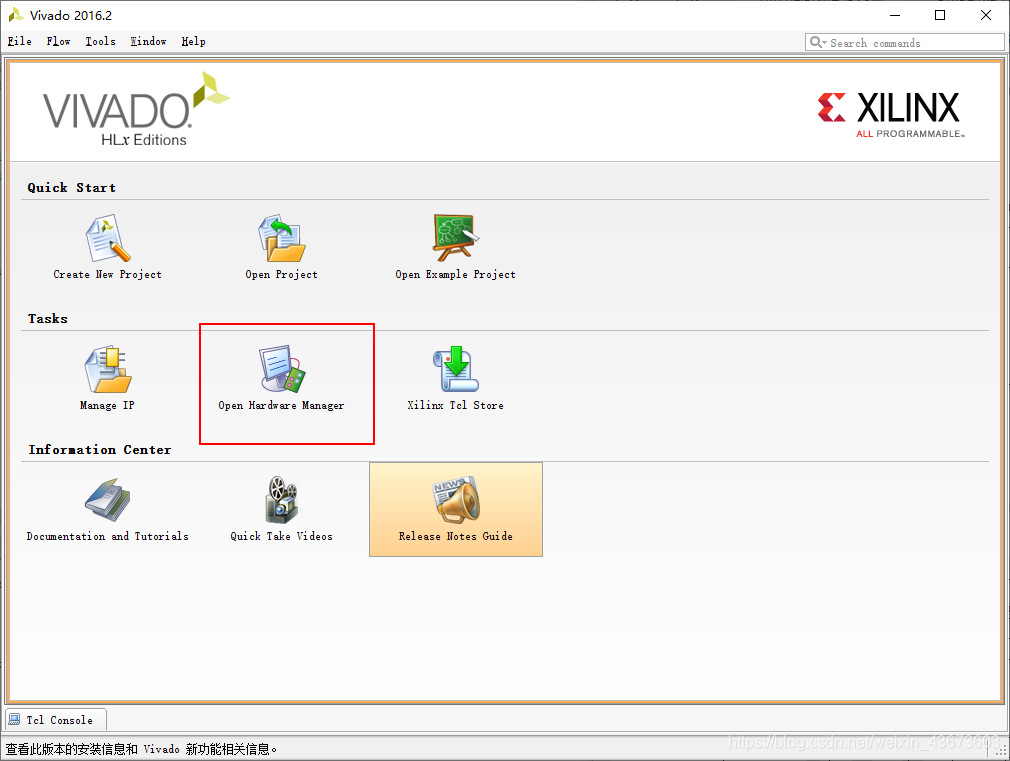
Task: Click the Xilinx All Programmable logo
Action: (891, 115)
